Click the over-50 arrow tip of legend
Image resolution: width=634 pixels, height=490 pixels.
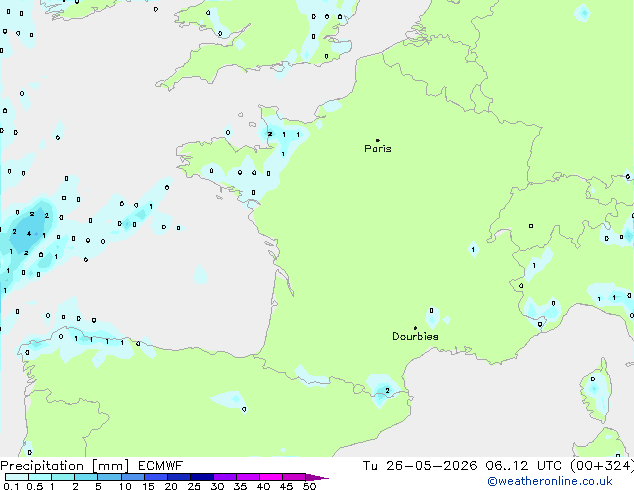[317, 477]
